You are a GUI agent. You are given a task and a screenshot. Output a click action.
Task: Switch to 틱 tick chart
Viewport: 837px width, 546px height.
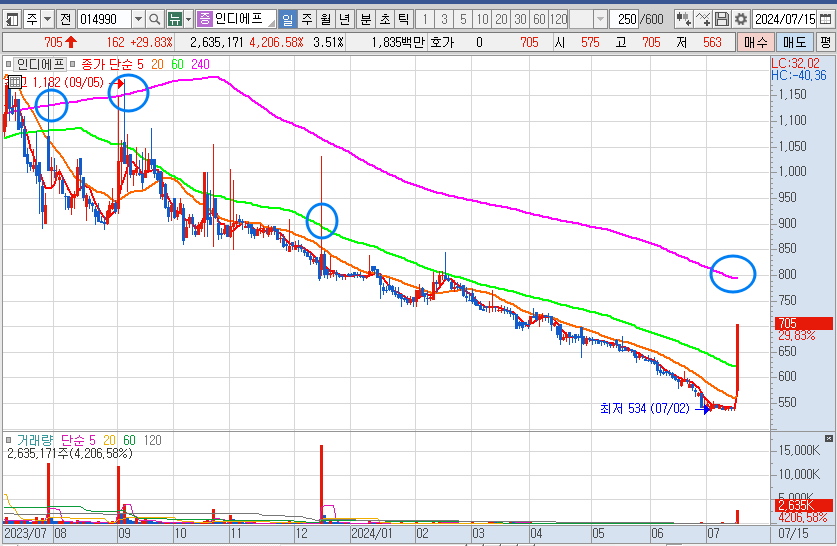pyautogui.click(x=404, y=20)
